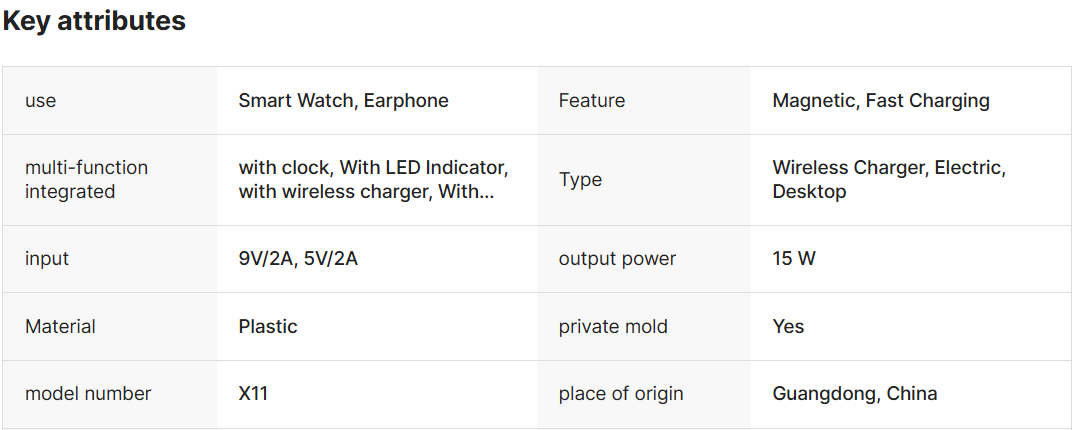Click the "input" attribute label
The width and height of the screenshot is (1074, 430).
point(47,259)
